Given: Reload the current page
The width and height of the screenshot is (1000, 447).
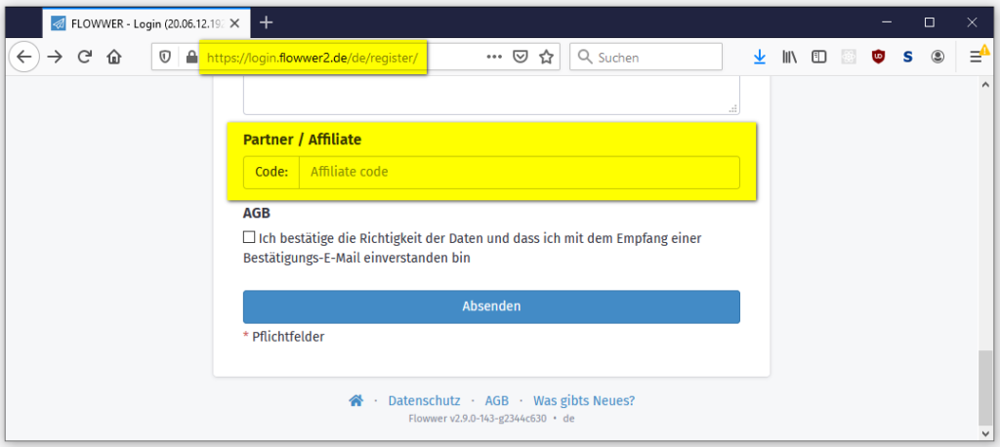Looking at the screenshot, I should (x=85, y=57).
